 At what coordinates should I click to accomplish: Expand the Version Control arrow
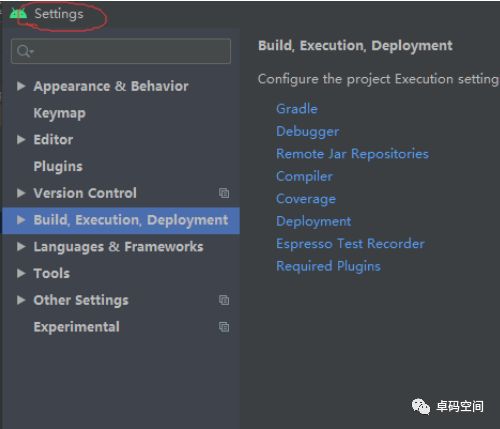[21, 193]
